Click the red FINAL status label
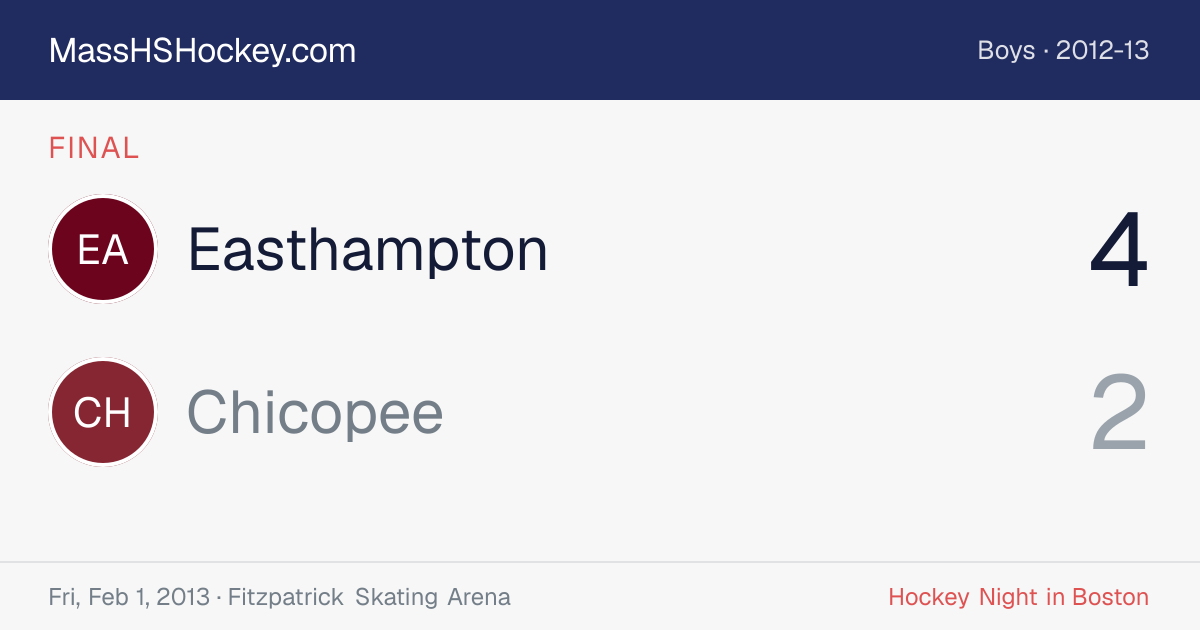The height and width of the screenshot is (630, 1200). [94, 148]
